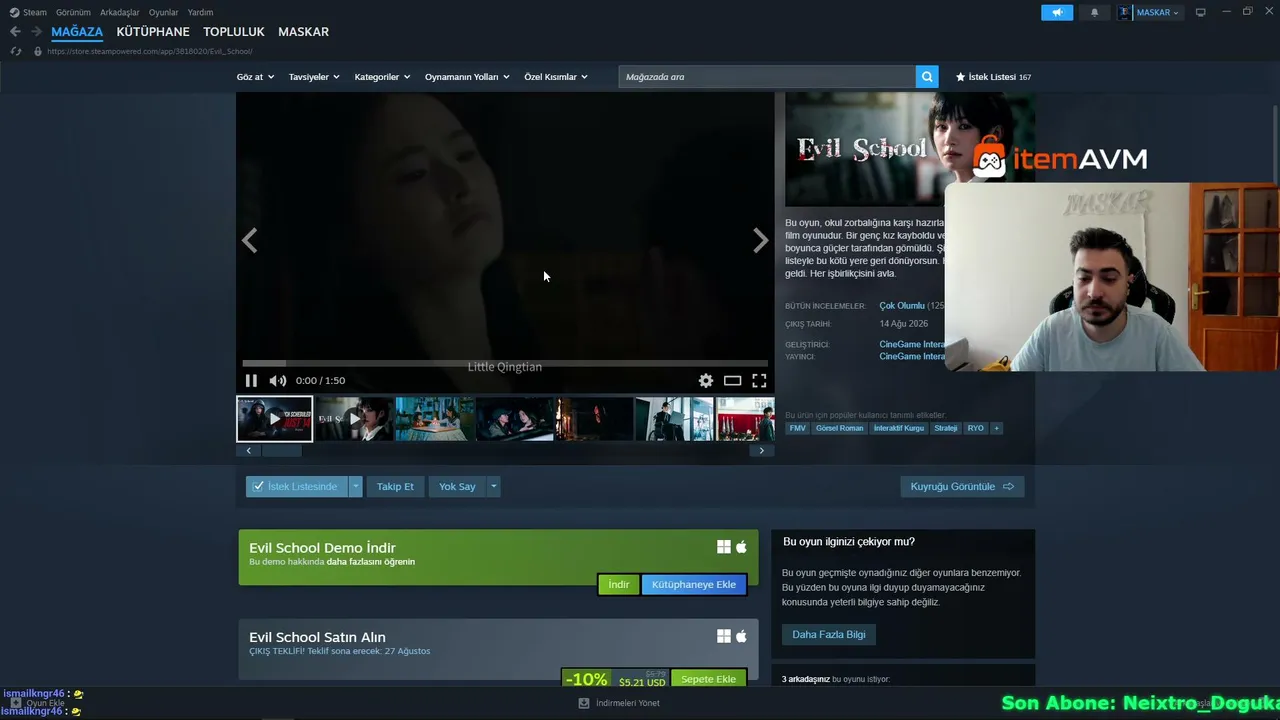The height and width of the screenshot is (720, 1280).
Task: Open 'daha fazlasını öğrenin' demo link
Action: coord(371,562)
